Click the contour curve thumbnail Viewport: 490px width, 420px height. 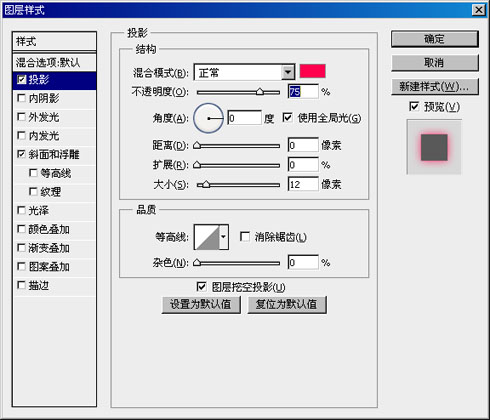[x=207, y=237]
